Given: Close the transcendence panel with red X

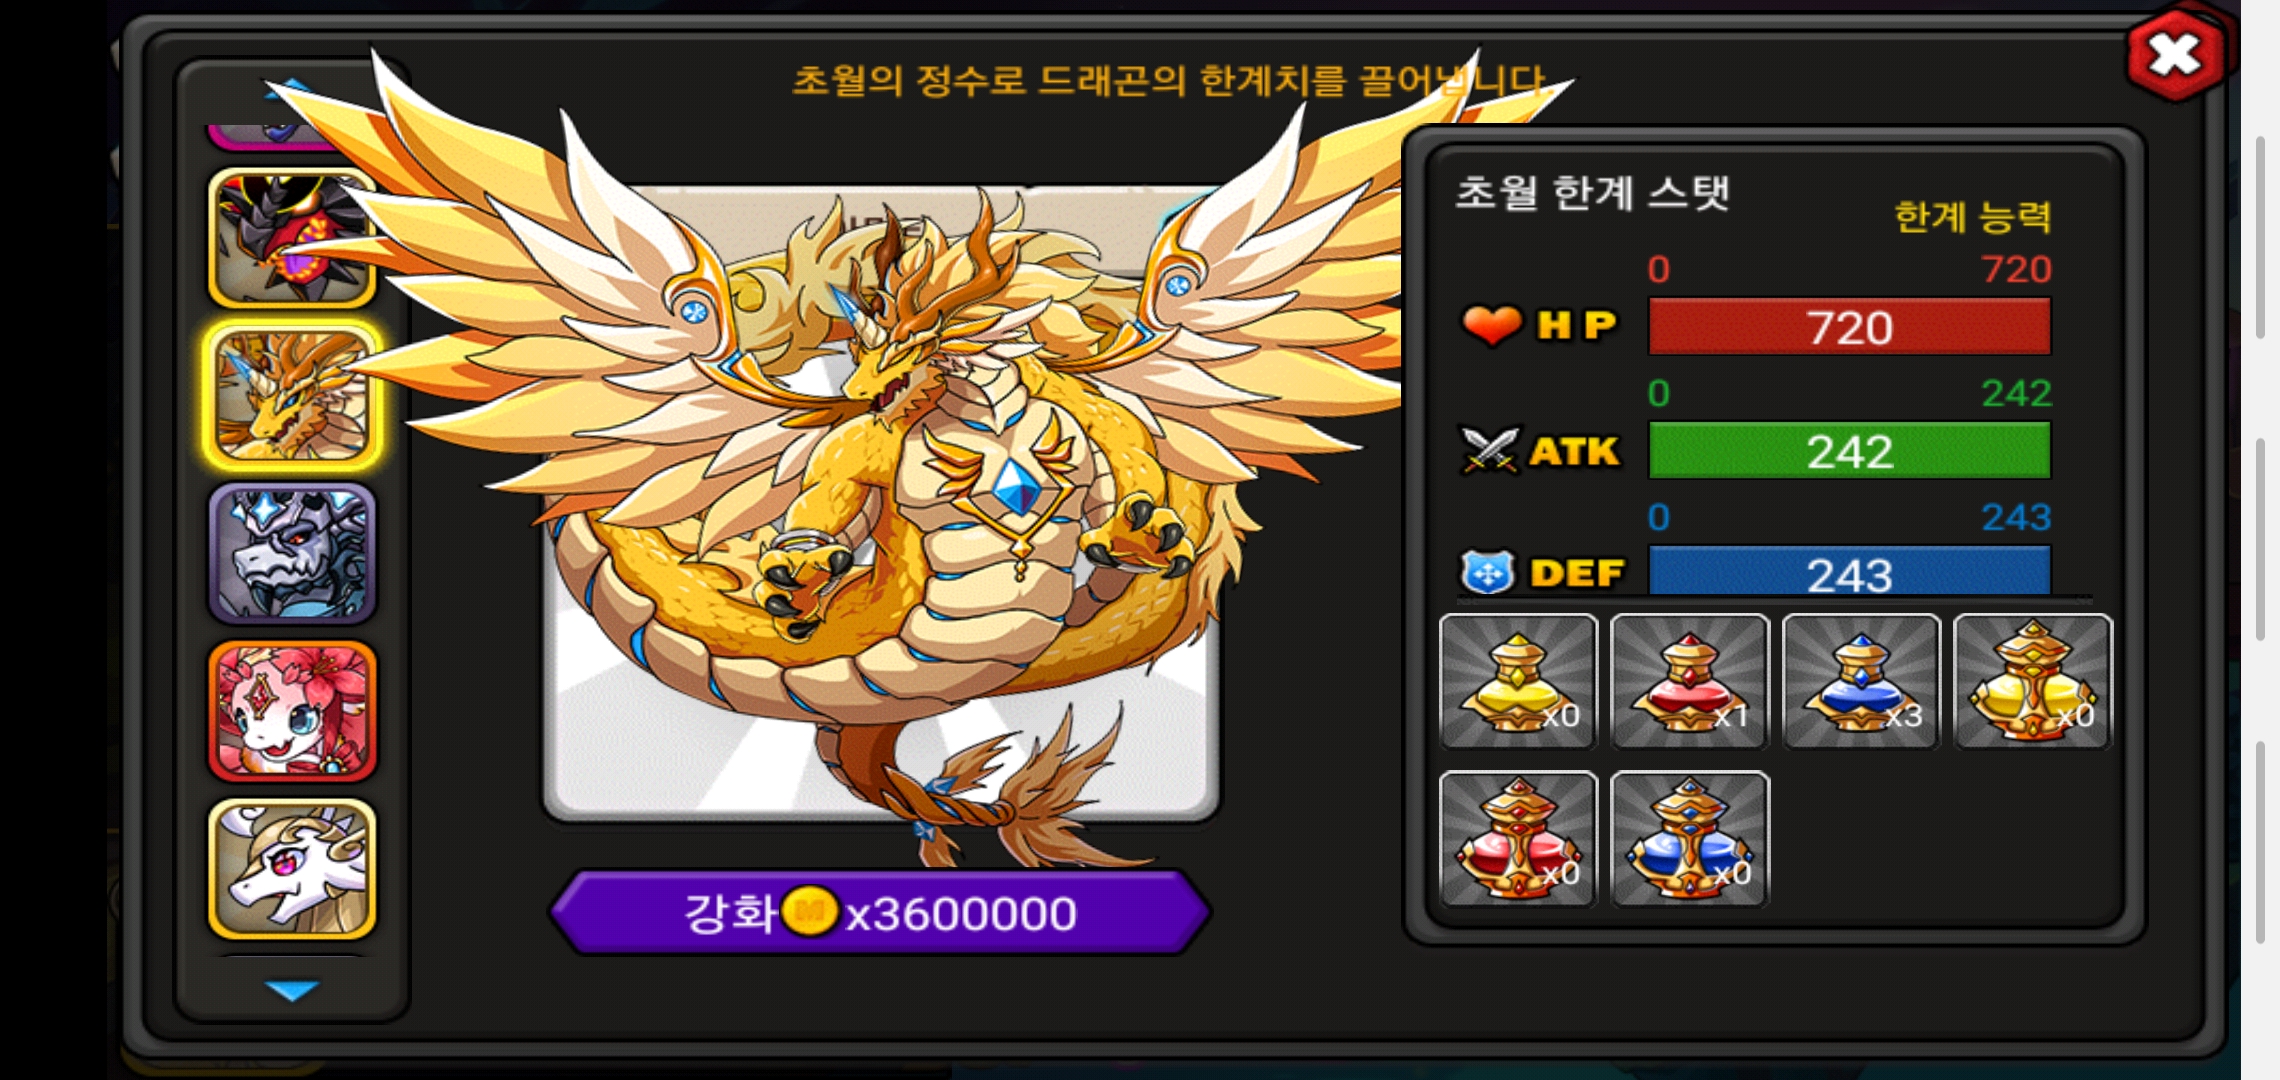Looking at the screenshot, I should pyautogui.click(x=2176, y=55).
